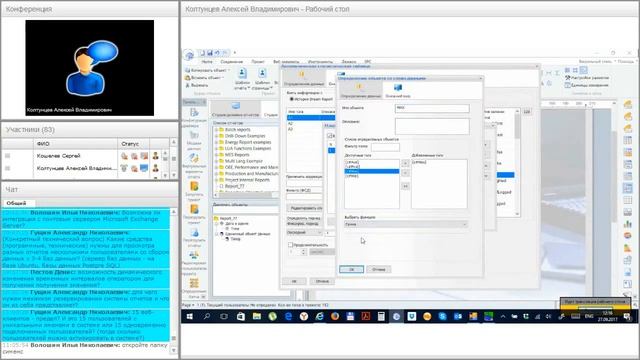Select История Dream Report radio button
This screenshot has width=640, height=360.
click(x=291, y=99)
